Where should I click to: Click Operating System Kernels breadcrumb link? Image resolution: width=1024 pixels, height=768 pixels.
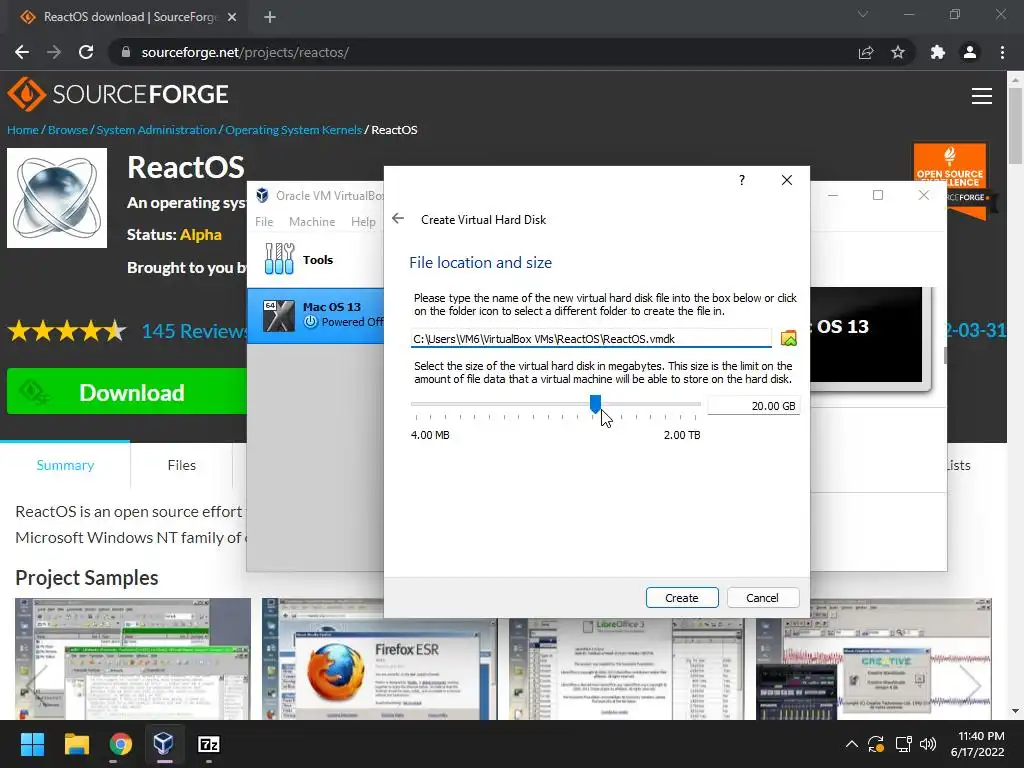point(293,129)
